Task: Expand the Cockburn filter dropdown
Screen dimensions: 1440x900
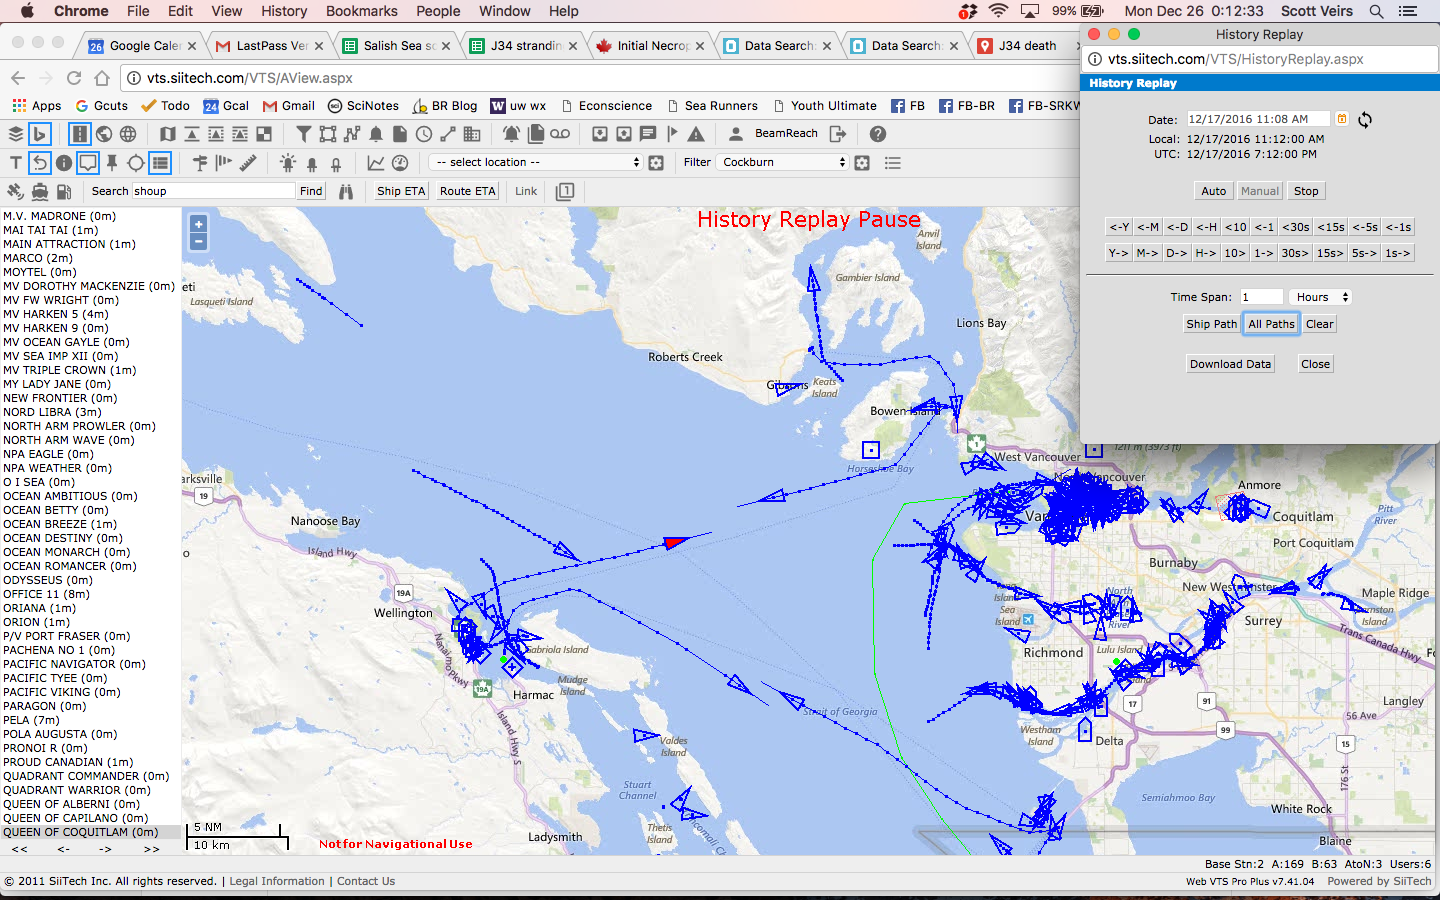Action: [782, 162]
